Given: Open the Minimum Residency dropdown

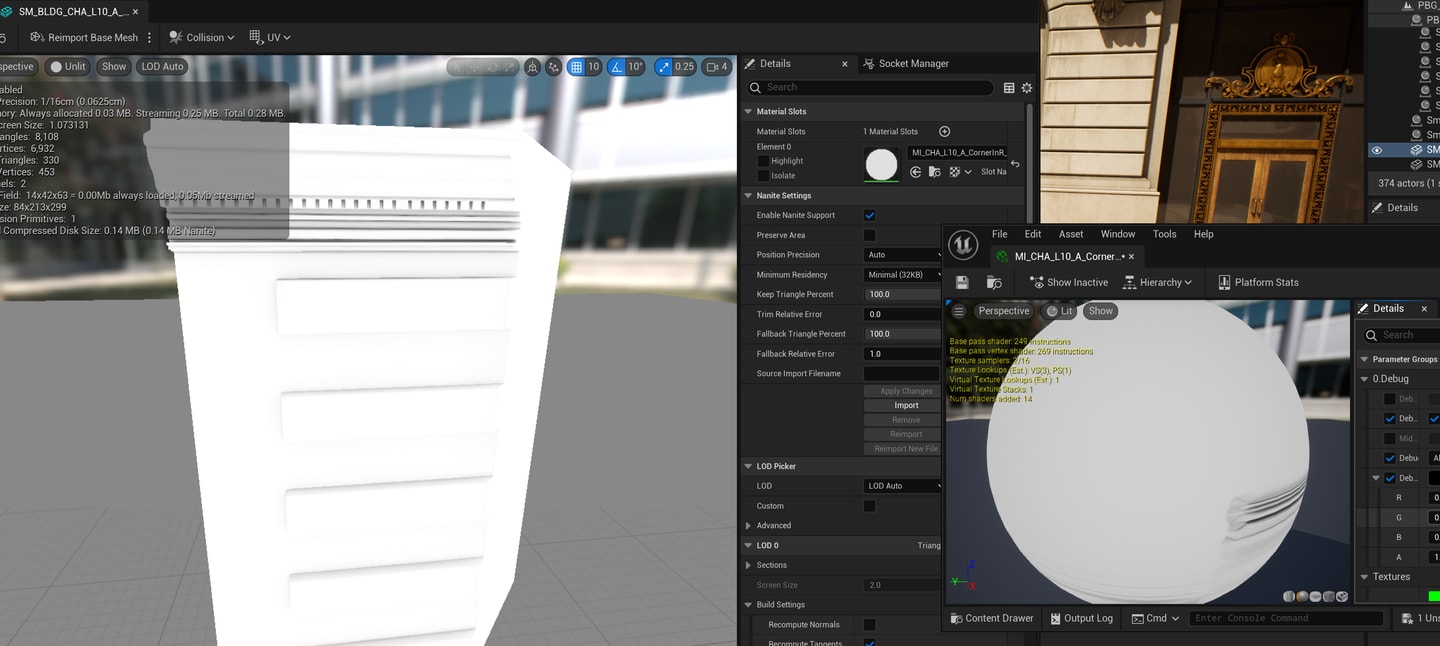Looking at the screenshot, I should 903,275.
